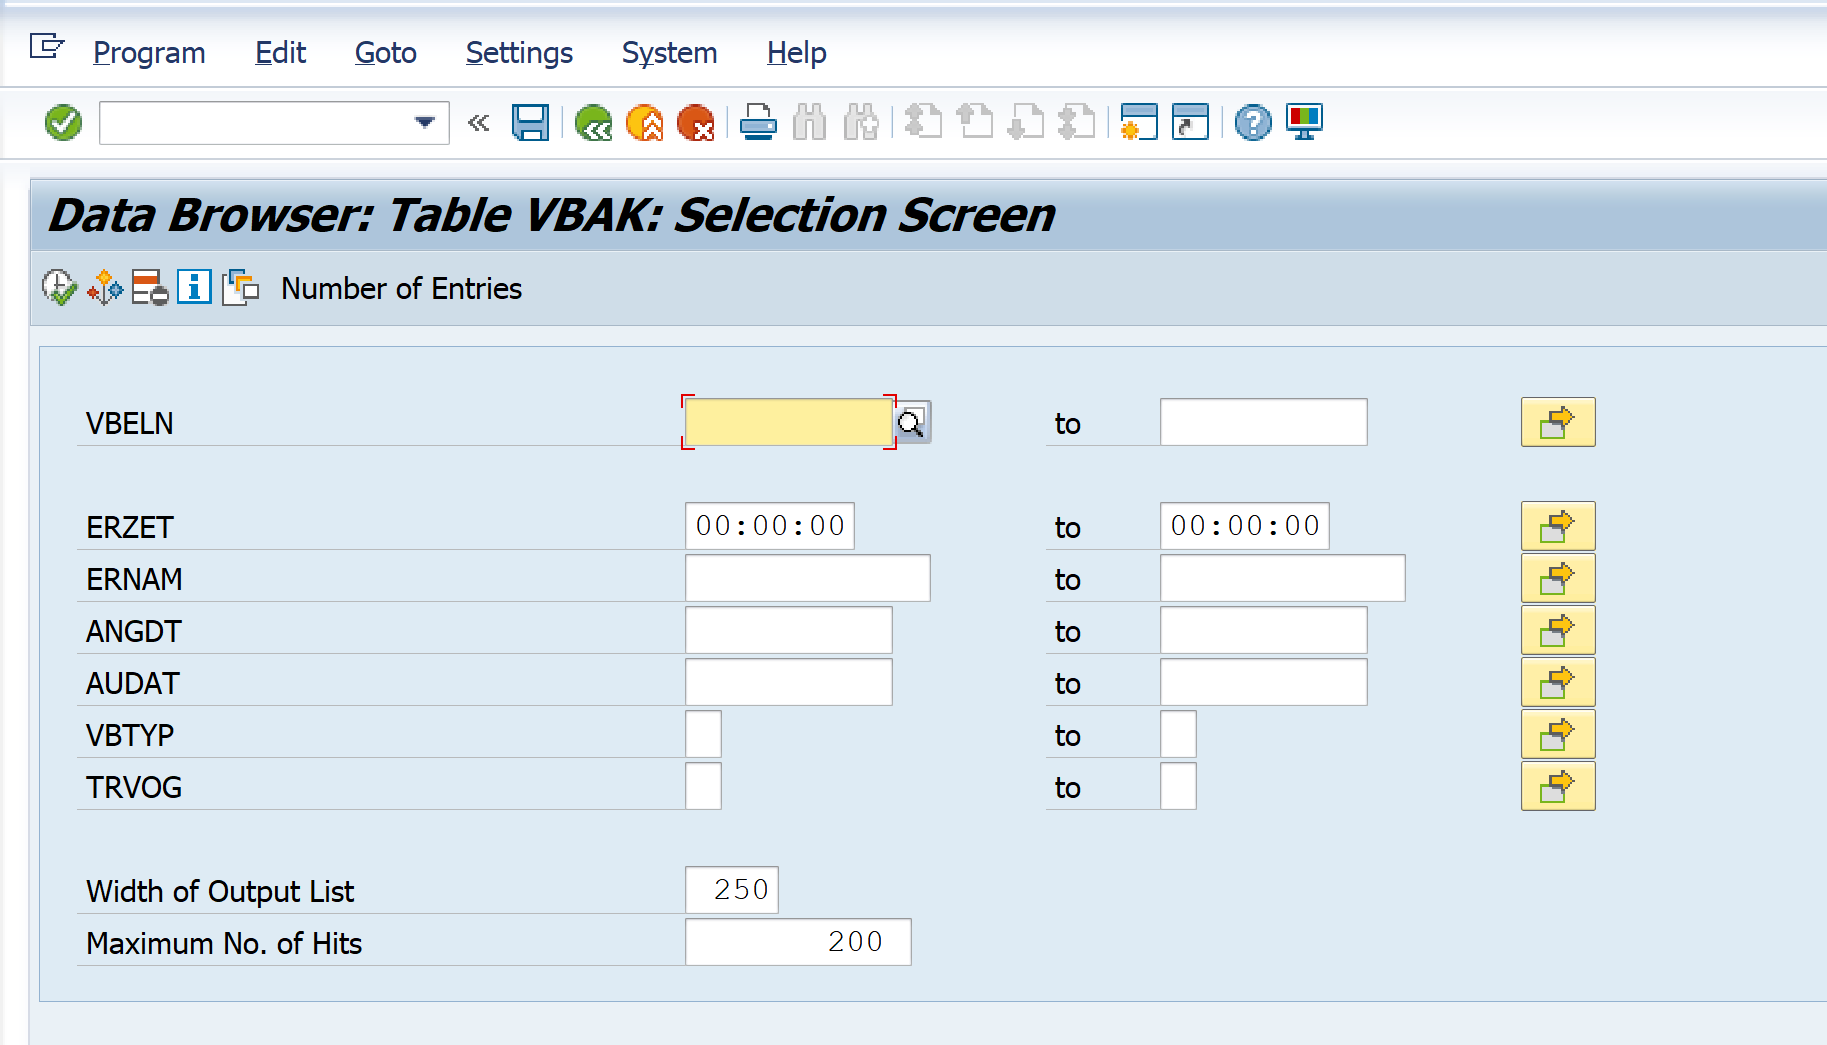This screenshot has height=1045, width=1827.
Task: Click the red Cancel icon
Action: 695,123
